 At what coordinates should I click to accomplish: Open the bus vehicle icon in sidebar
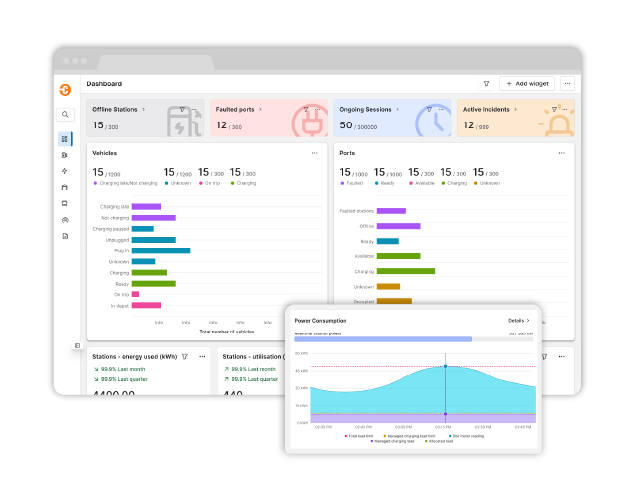(65, 203)
